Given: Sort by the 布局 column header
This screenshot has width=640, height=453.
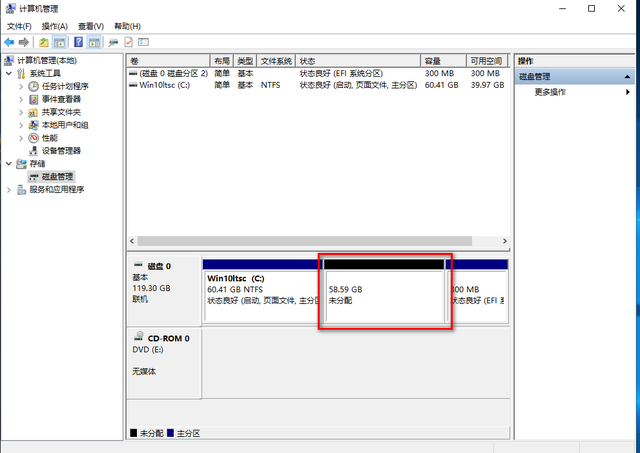Looking at the screenshot, I should click(x=222, y=61).
